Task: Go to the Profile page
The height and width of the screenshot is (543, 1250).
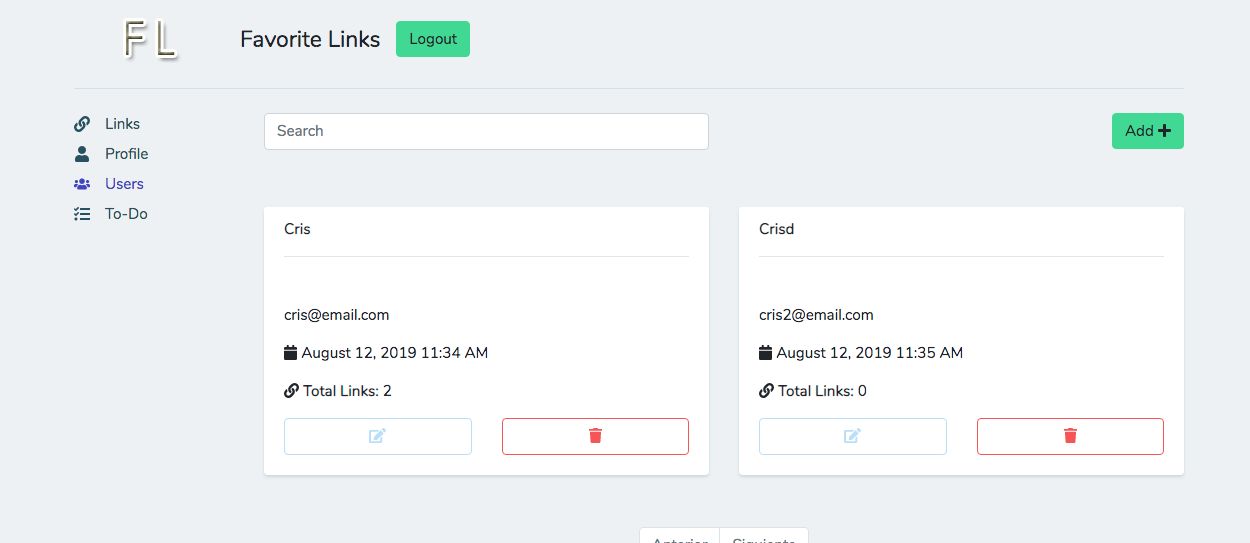Action: [126, 154]
